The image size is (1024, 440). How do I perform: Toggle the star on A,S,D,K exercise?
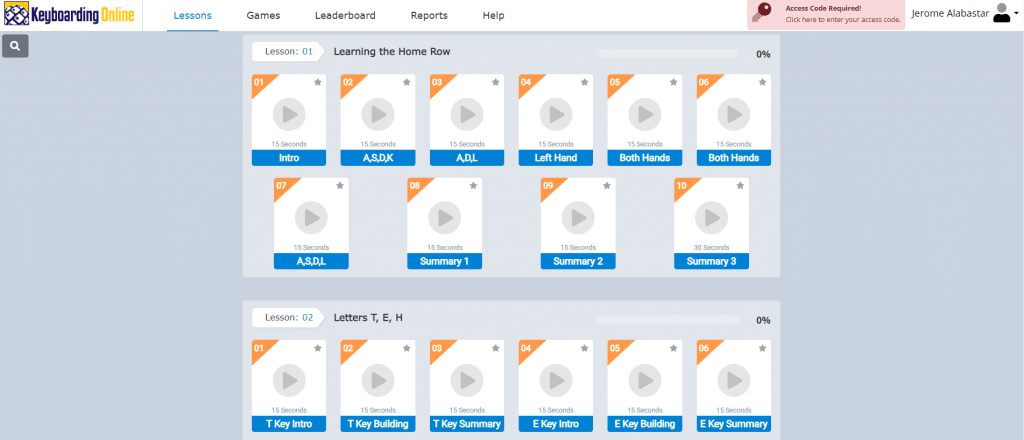tap(407, 82)
